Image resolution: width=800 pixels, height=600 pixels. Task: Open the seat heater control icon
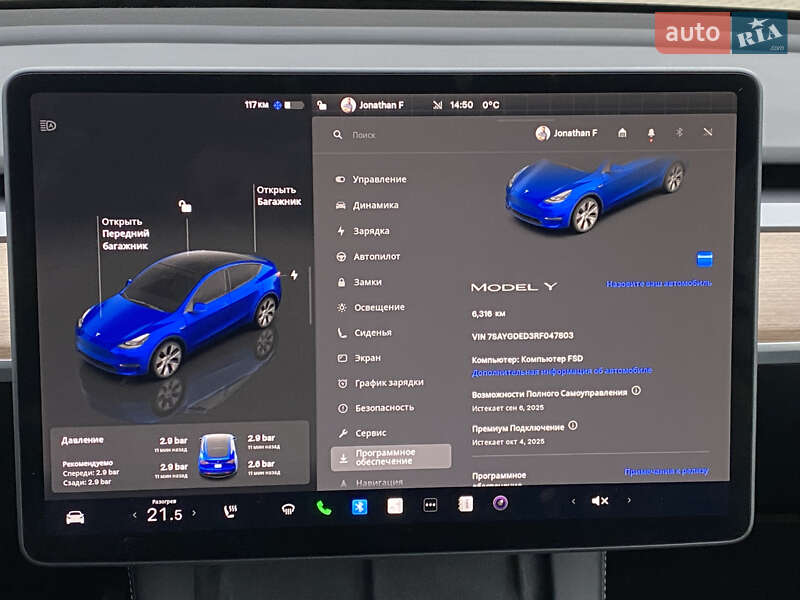coord(231,510)
